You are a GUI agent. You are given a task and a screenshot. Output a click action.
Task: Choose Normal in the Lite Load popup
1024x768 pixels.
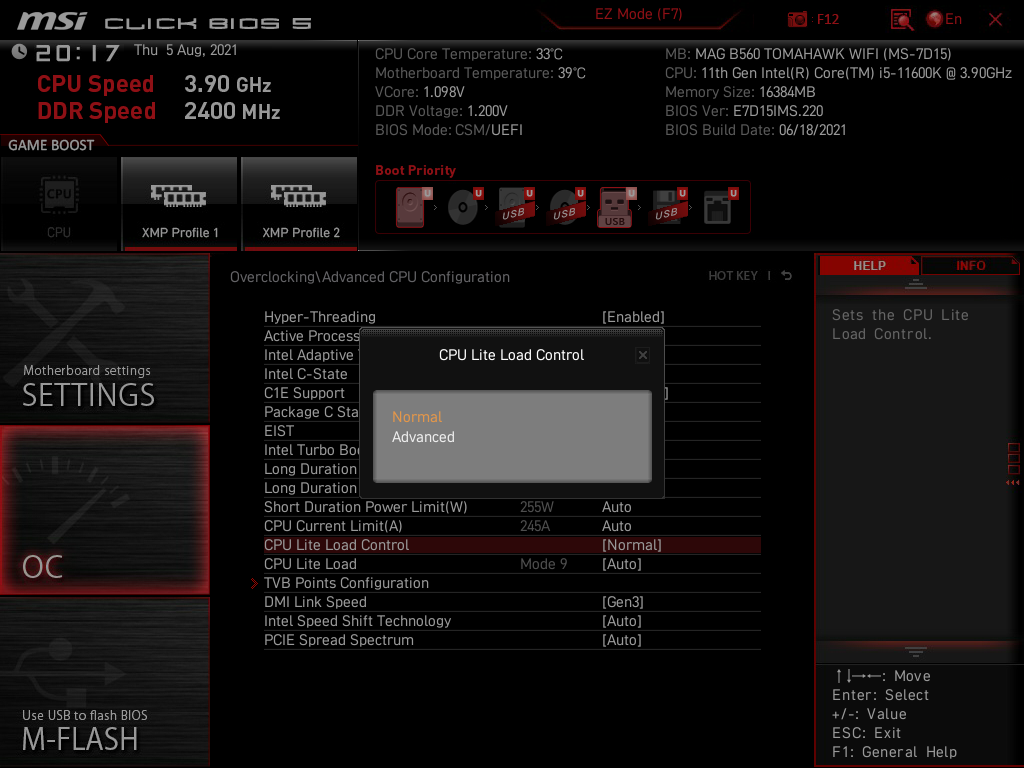click(417, 417)
